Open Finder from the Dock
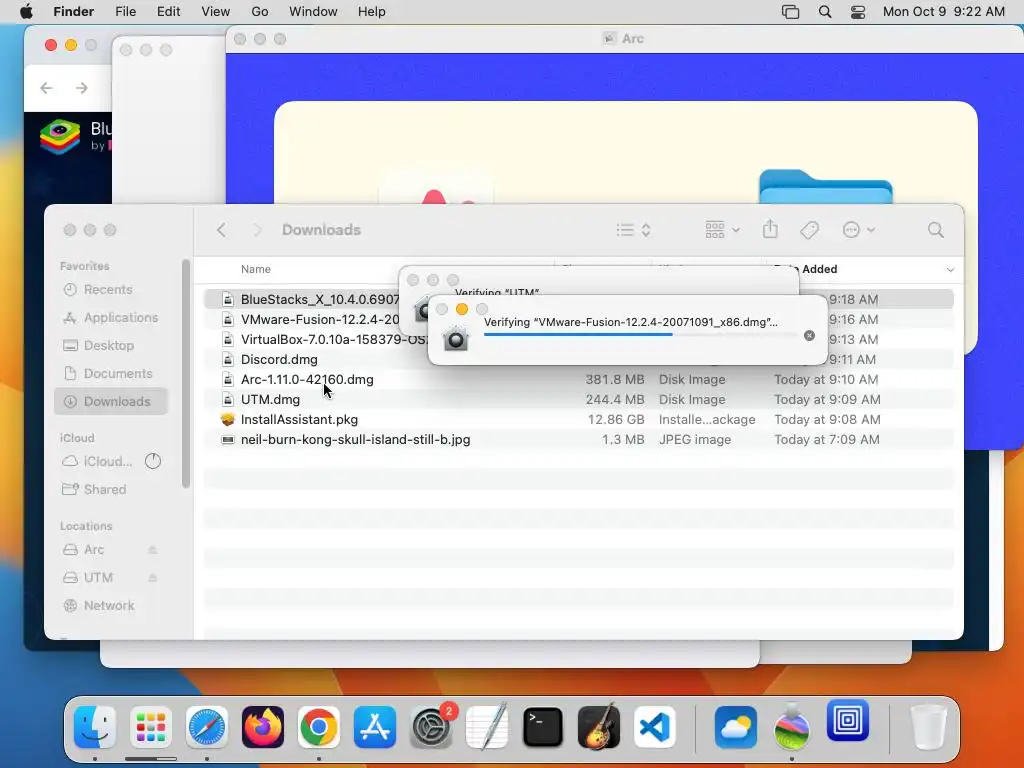This screenshot has height=768, width=1024. 95,727
